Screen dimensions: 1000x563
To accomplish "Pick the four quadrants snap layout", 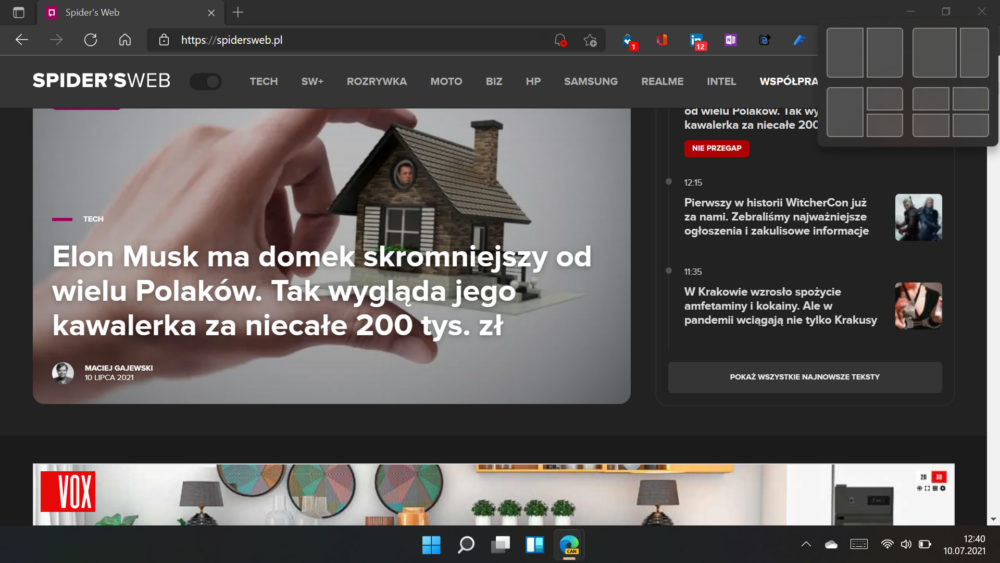I will [951, 112].
